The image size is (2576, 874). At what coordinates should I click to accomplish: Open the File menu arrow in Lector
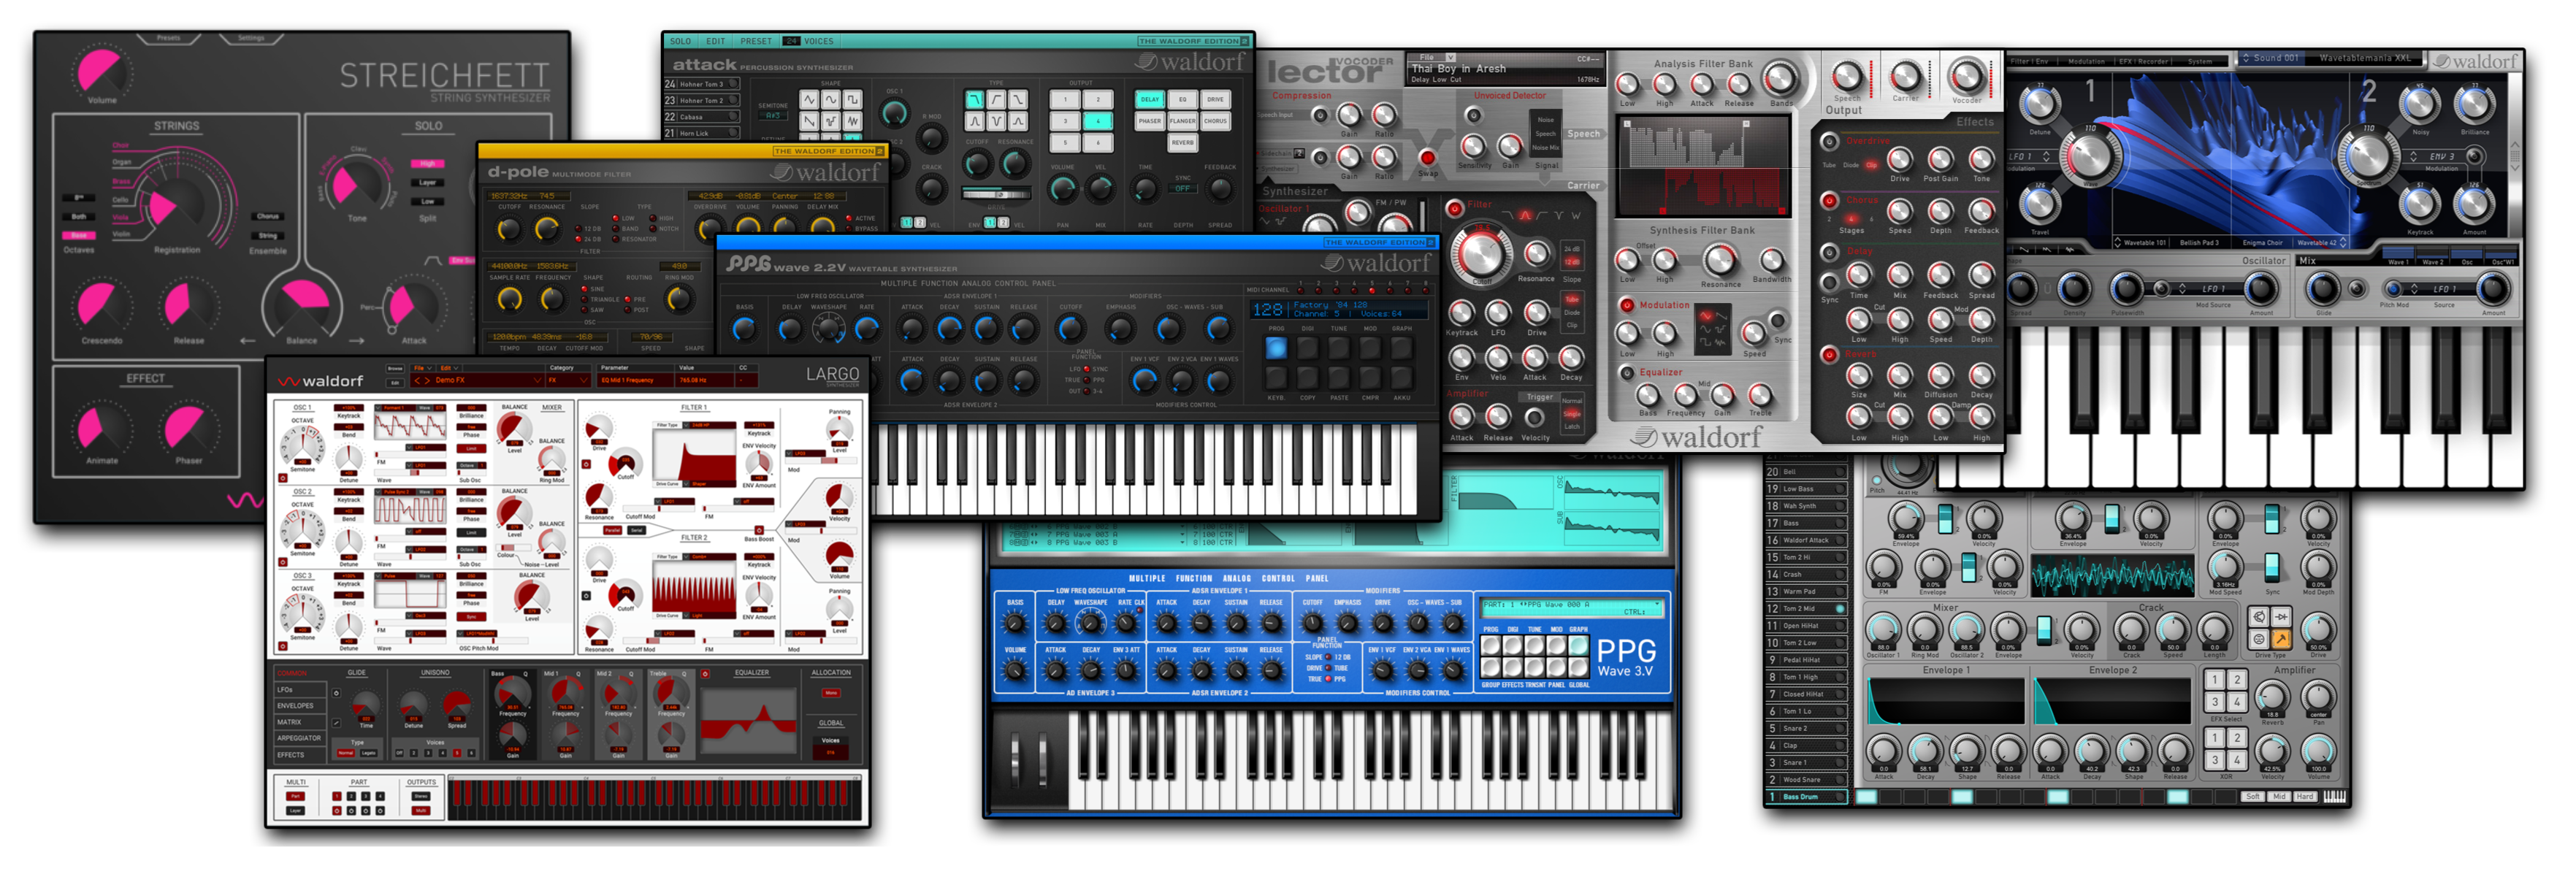coord(1450,57)
